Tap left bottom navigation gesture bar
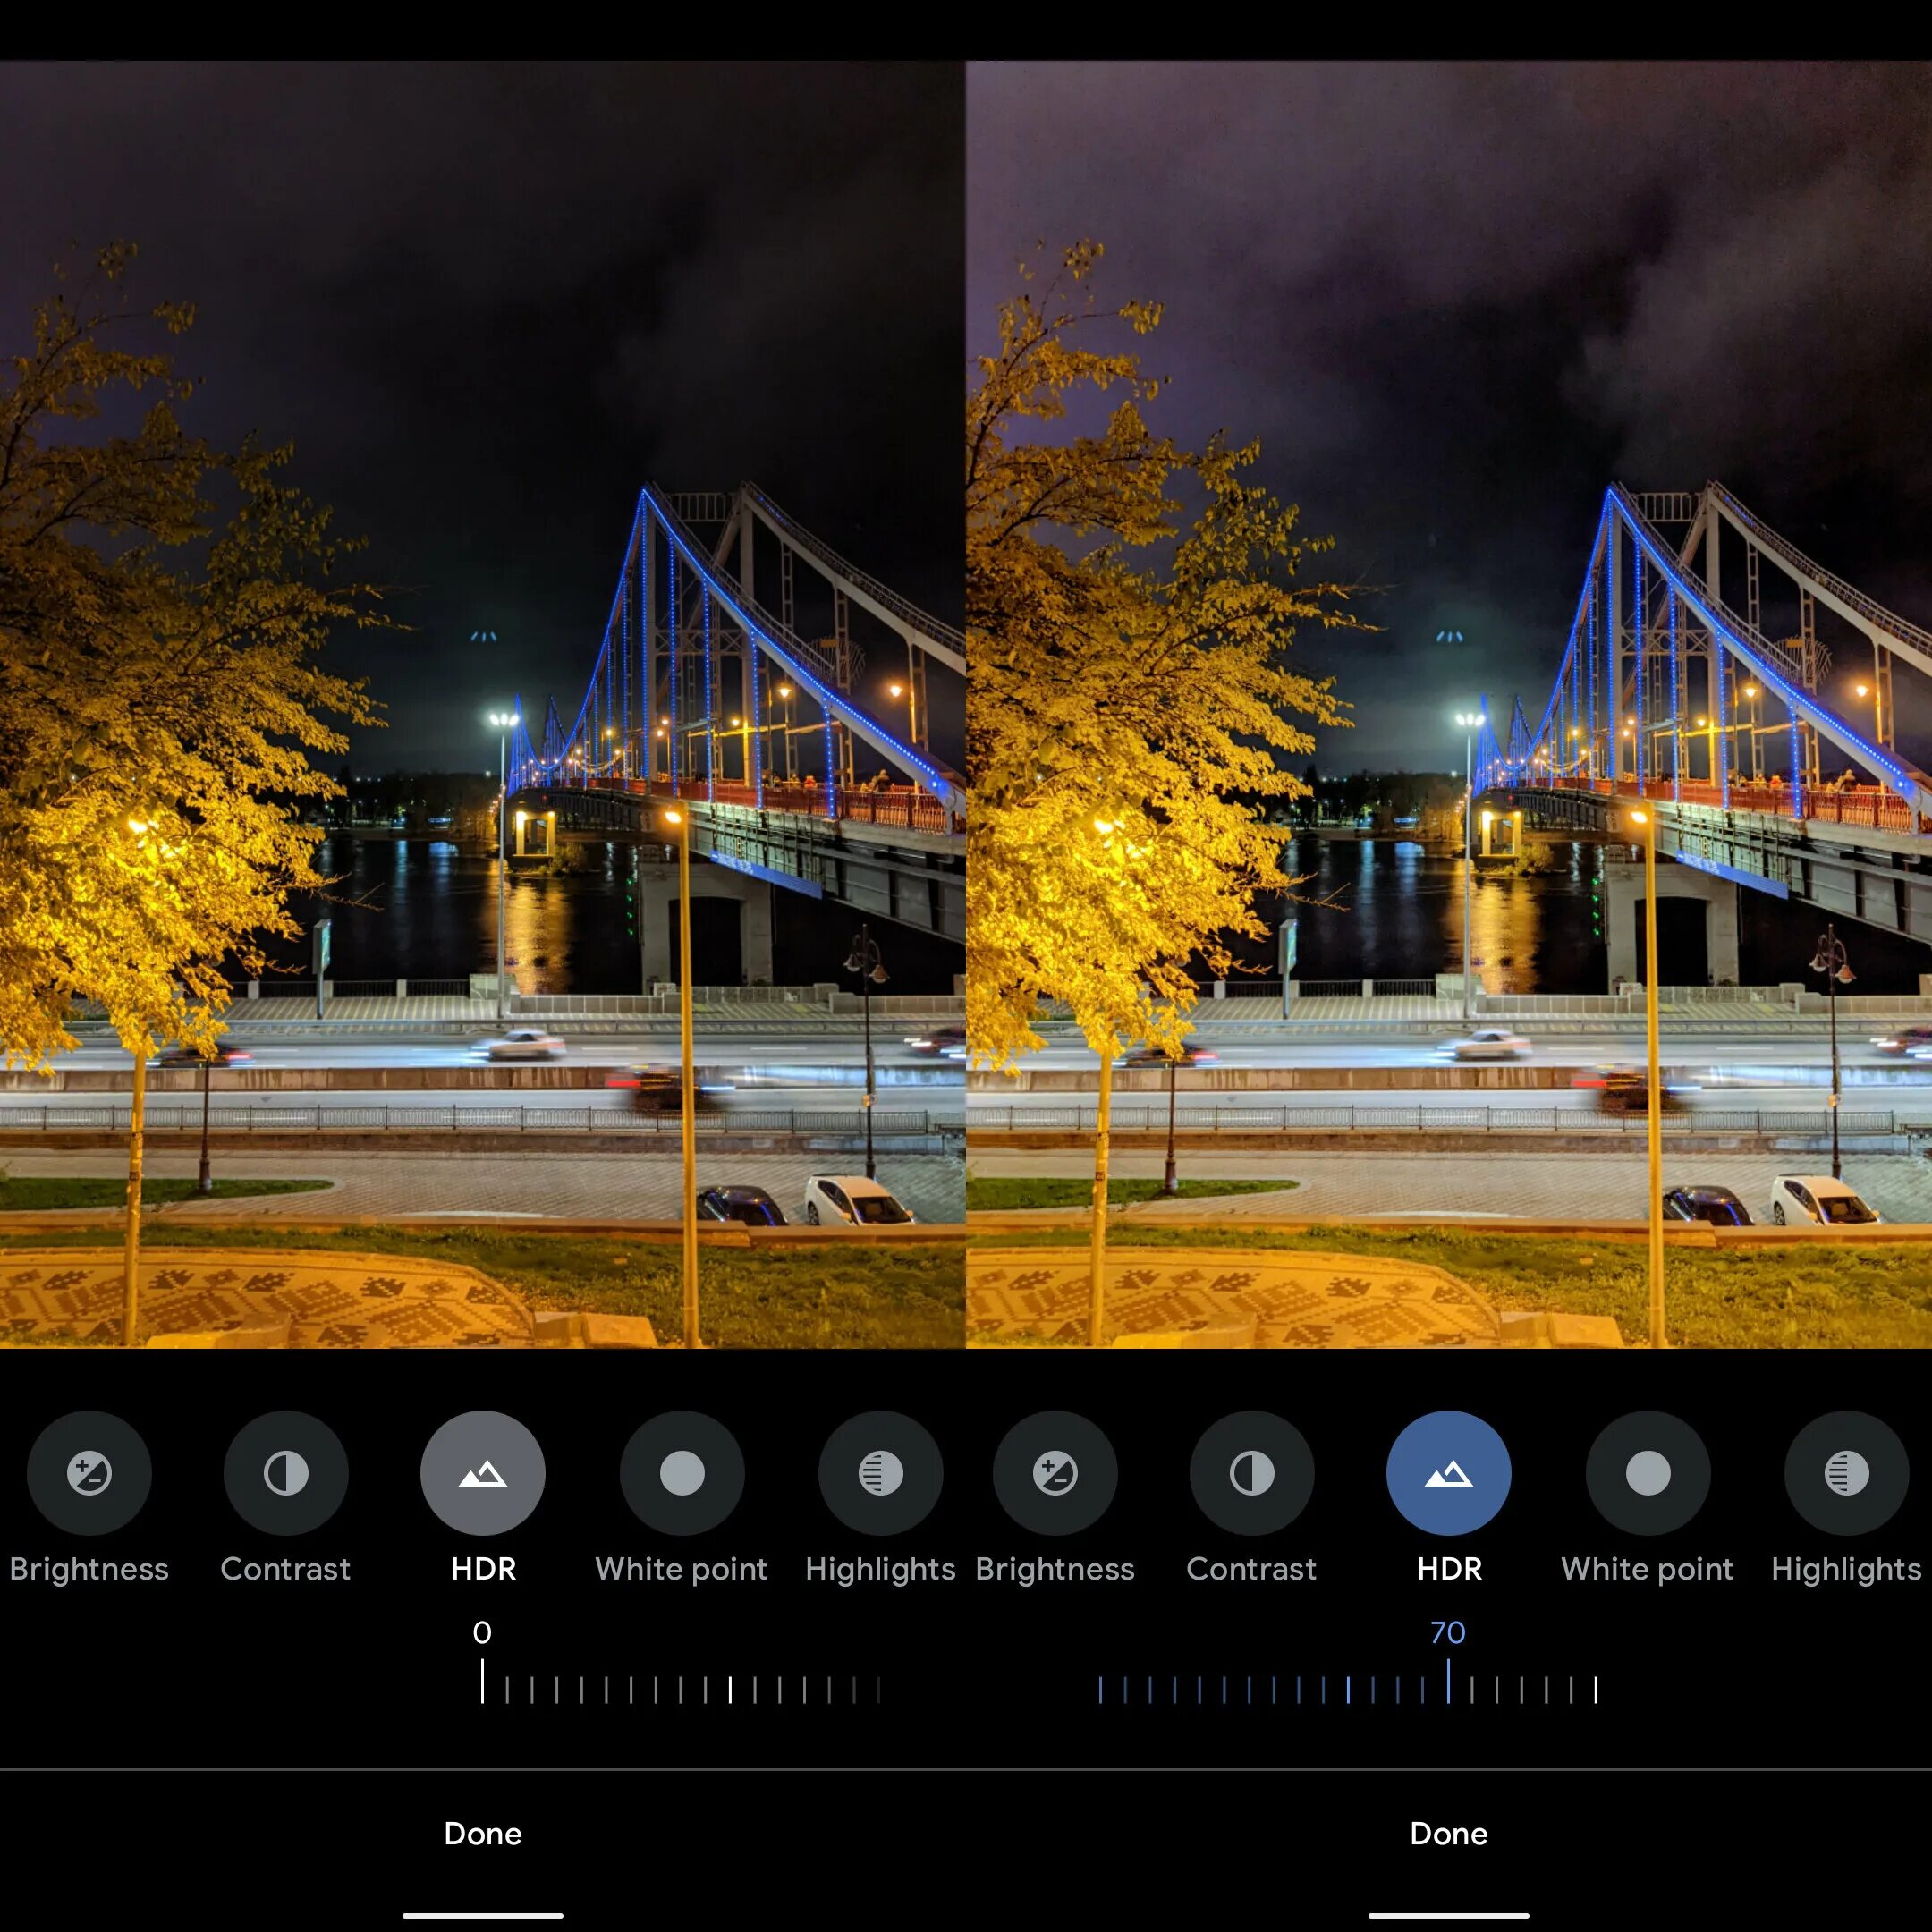1932x1932 pixels. (x=482, y=1915)
